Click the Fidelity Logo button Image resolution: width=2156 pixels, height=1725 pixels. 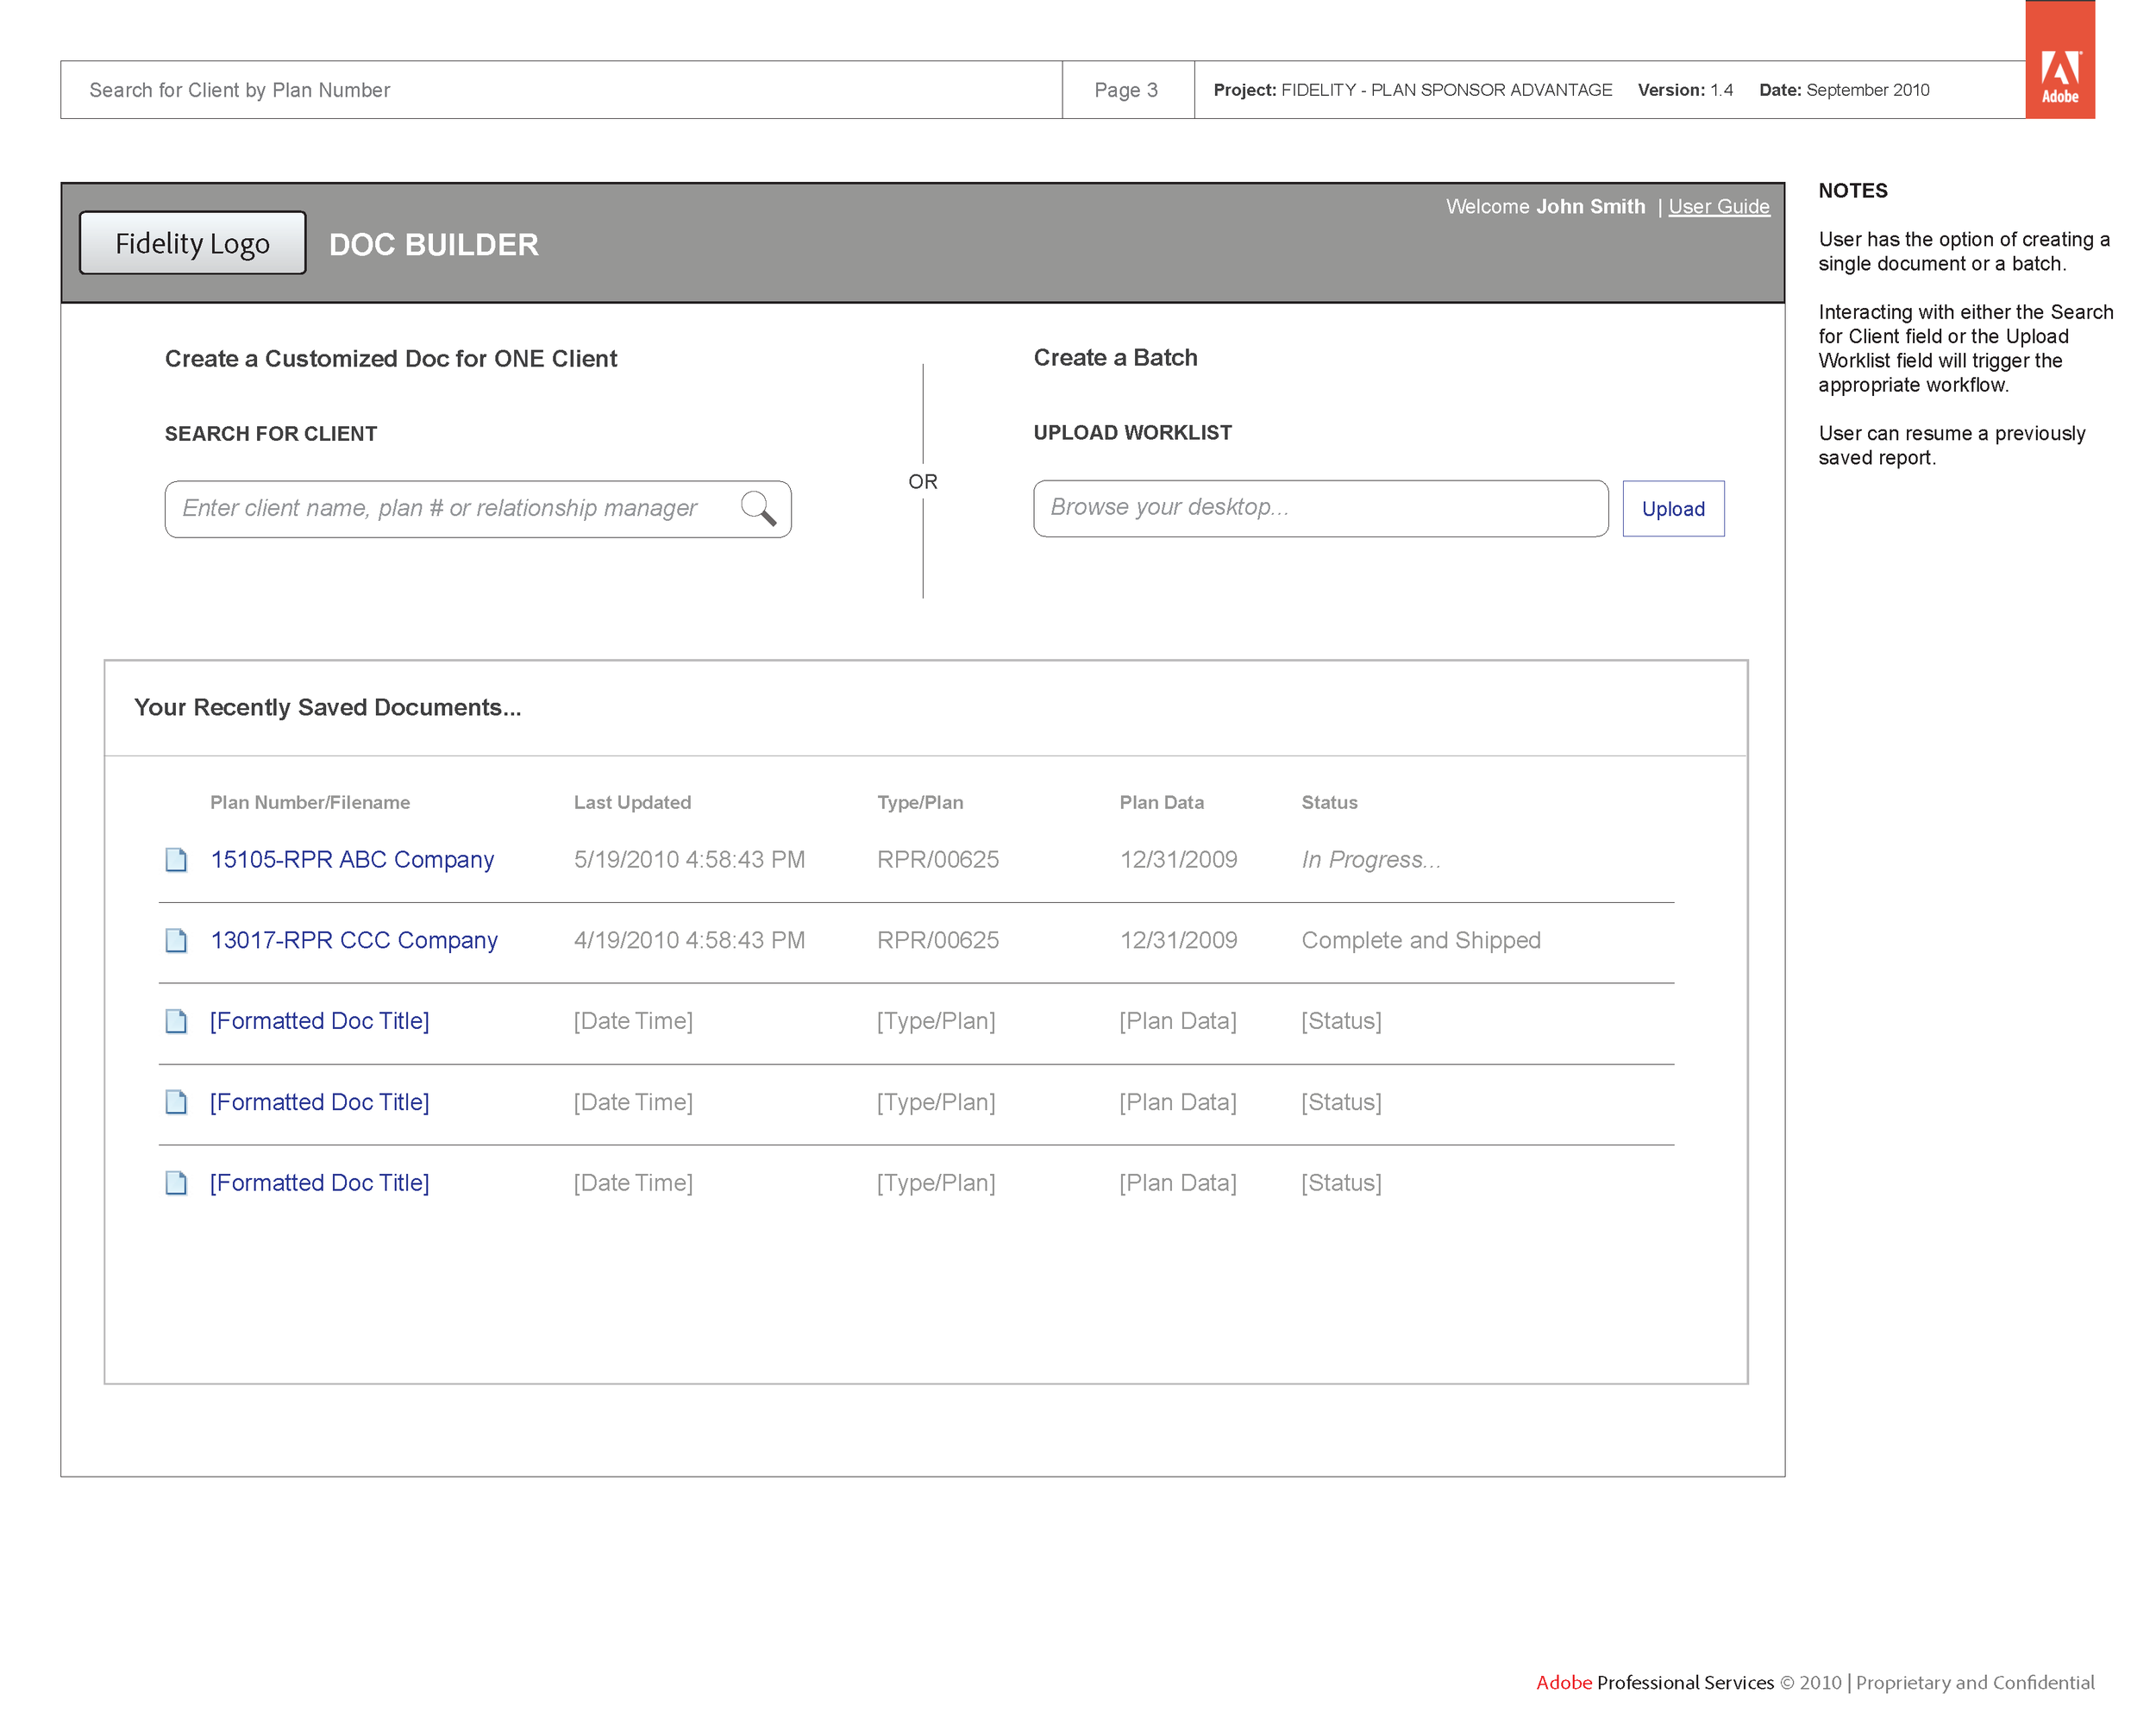pyautogui.click(x=192, y=243)
